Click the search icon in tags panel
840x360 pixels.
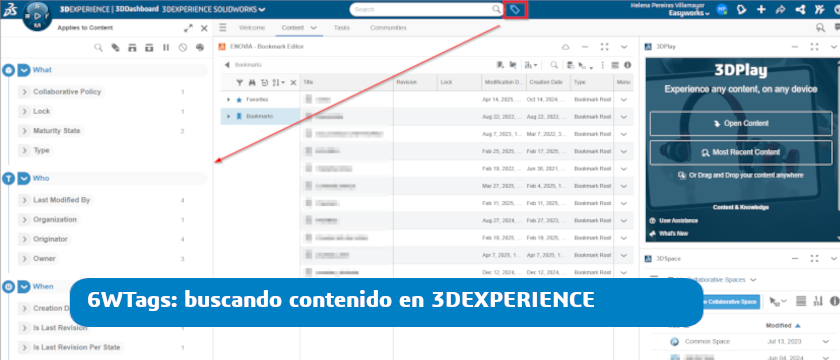99,48
